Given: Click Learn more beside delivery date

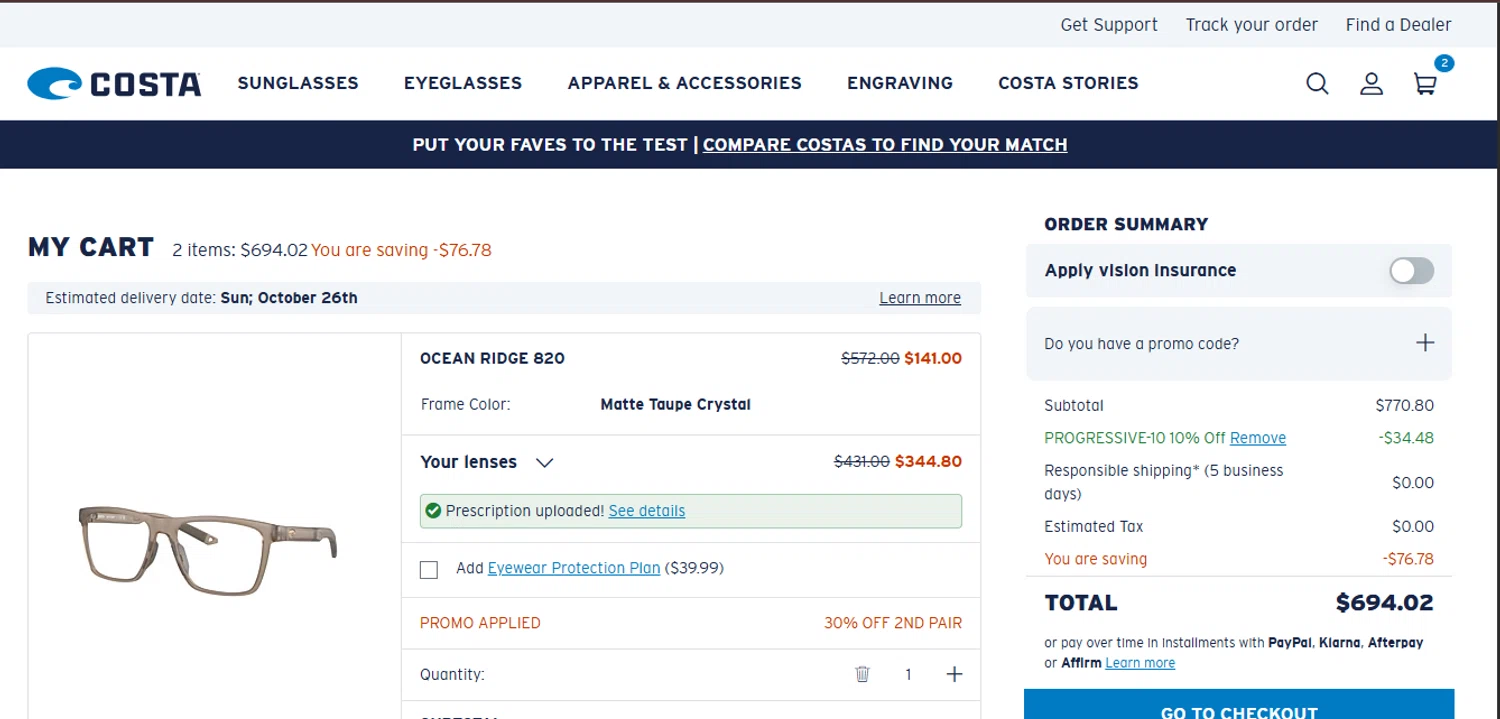Looking at the screenshot, I should click(x=920, y=298).
